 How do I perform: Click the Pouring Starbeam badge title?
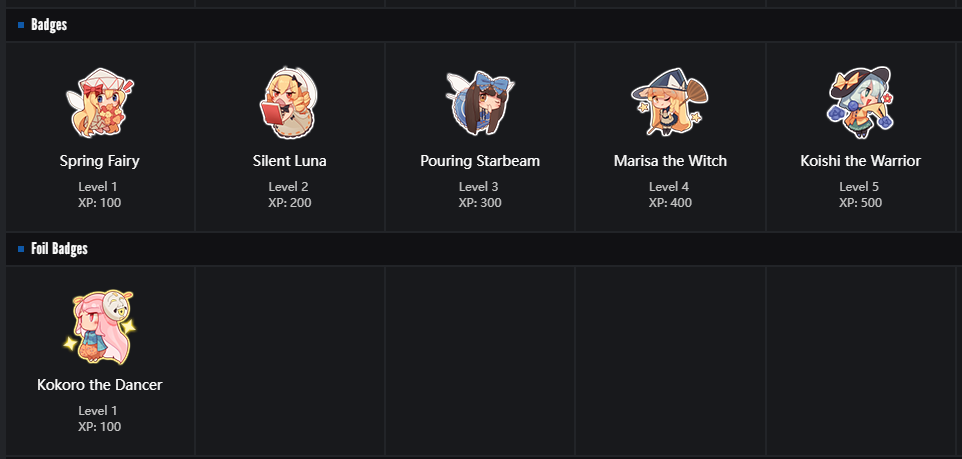480,161
